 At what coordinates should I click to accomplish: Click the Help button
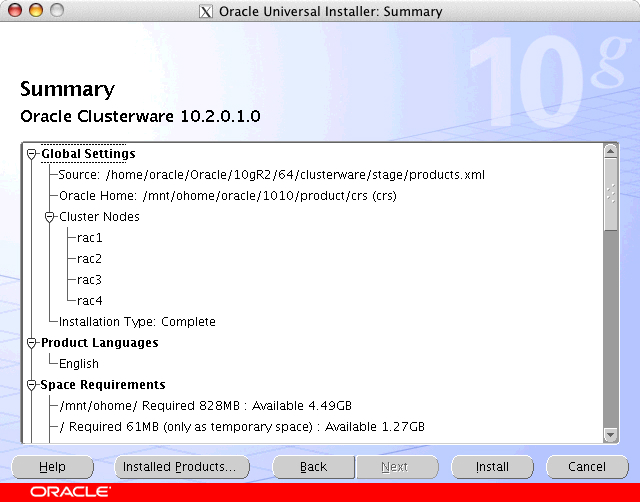[x=52, y=467]
